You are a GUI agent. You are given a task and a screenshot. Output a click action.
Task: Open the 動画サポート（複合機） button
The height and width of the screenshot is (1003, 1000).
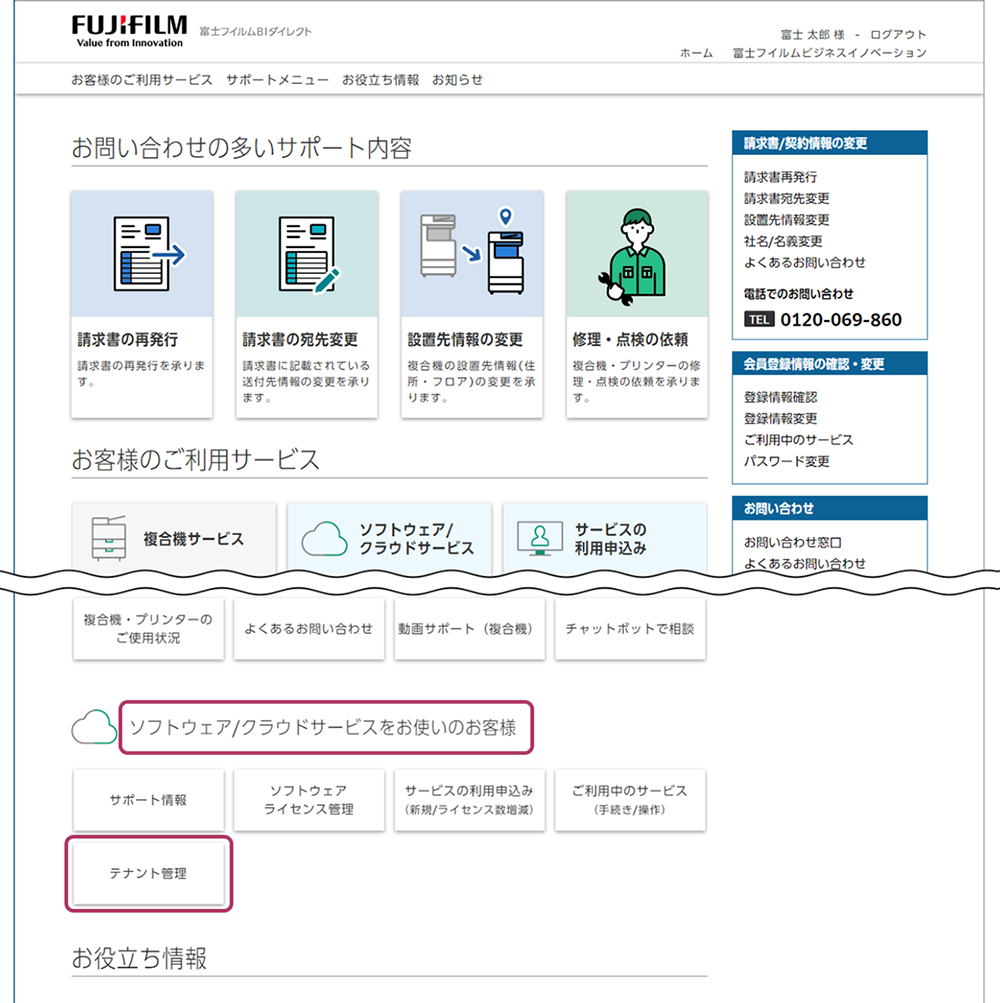click(x=469, y=629)
